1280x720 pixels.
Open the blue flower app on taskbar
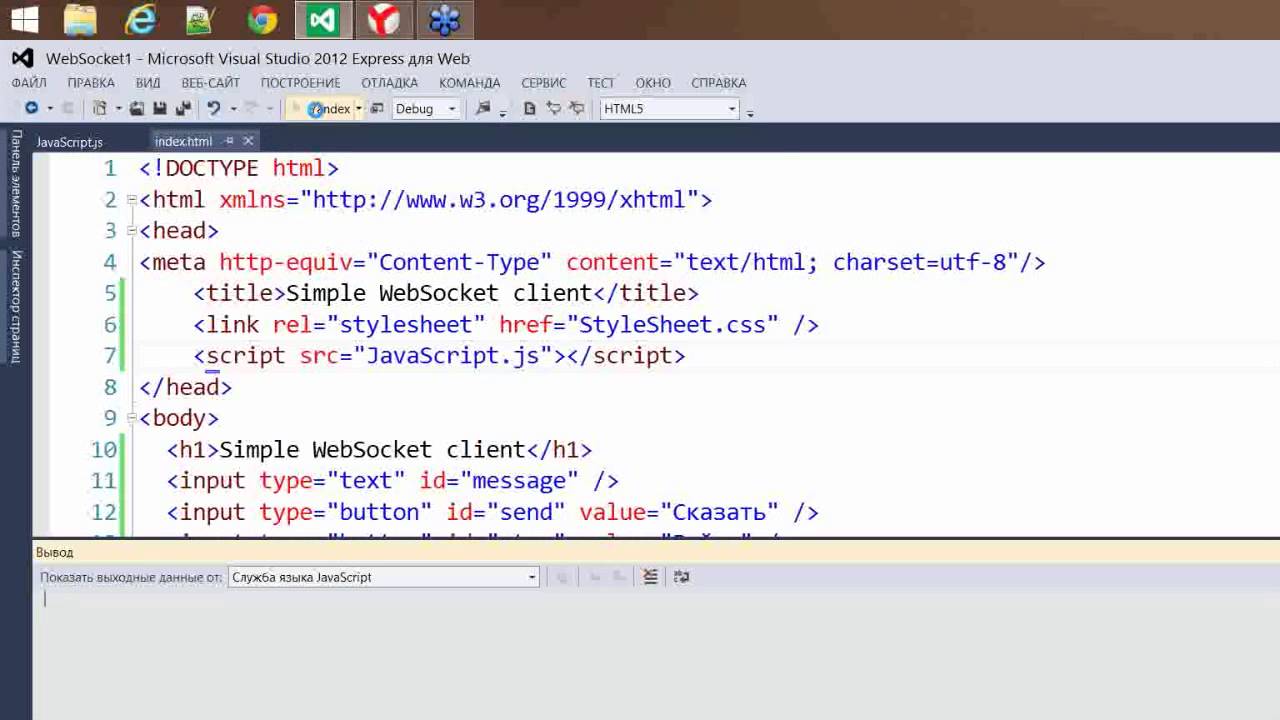coord(445,19)
